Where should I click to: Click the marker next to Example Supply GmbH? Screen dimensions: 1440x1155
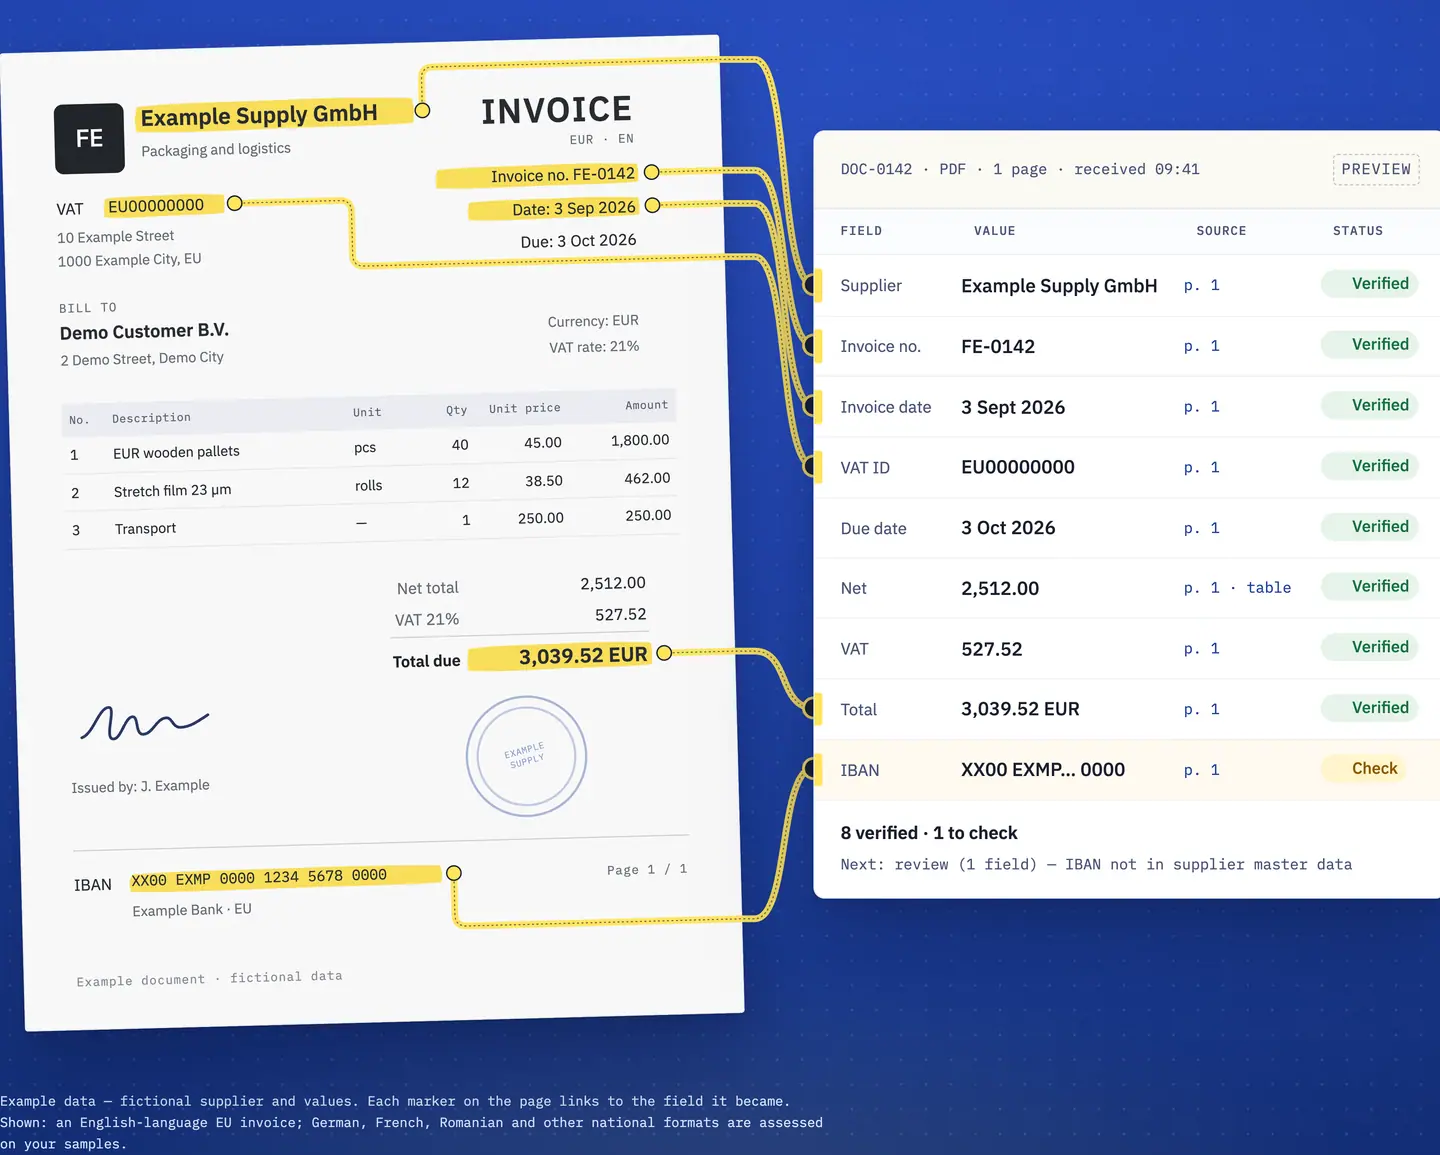click(x=422, y=110)
